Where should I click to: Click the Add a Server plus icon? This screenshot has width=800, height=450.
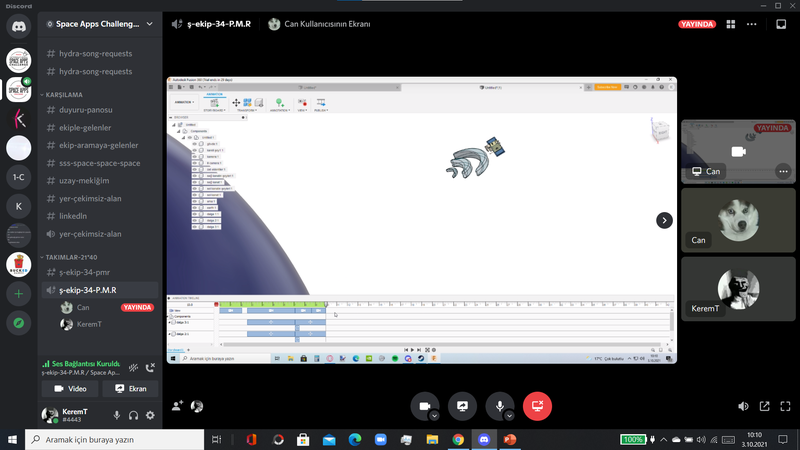pos(18,294)
